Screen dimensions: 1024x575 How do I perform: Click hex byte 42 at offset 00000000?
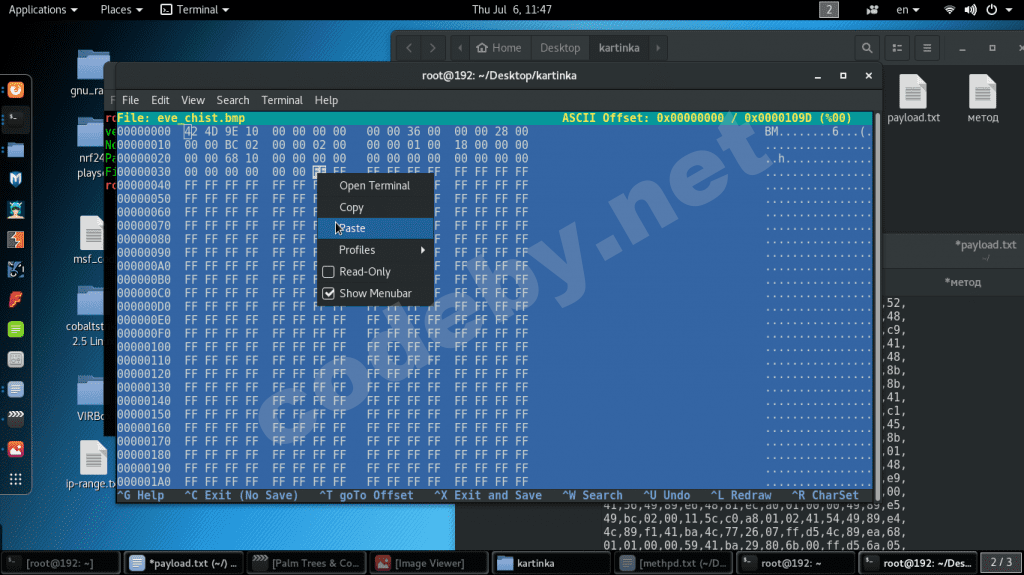point(190,131)
